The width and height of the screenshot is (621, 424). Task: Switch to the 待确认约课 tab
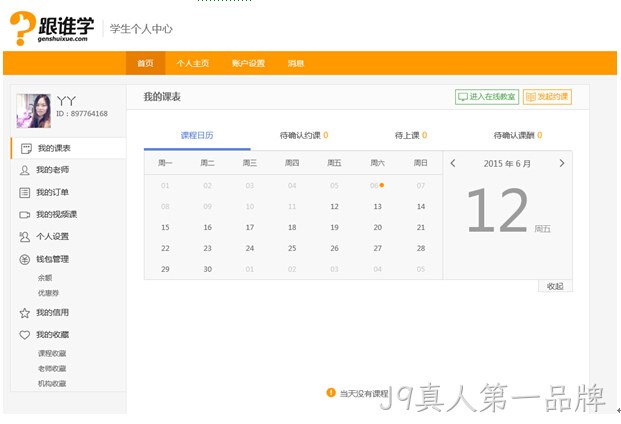pos(304,135)
